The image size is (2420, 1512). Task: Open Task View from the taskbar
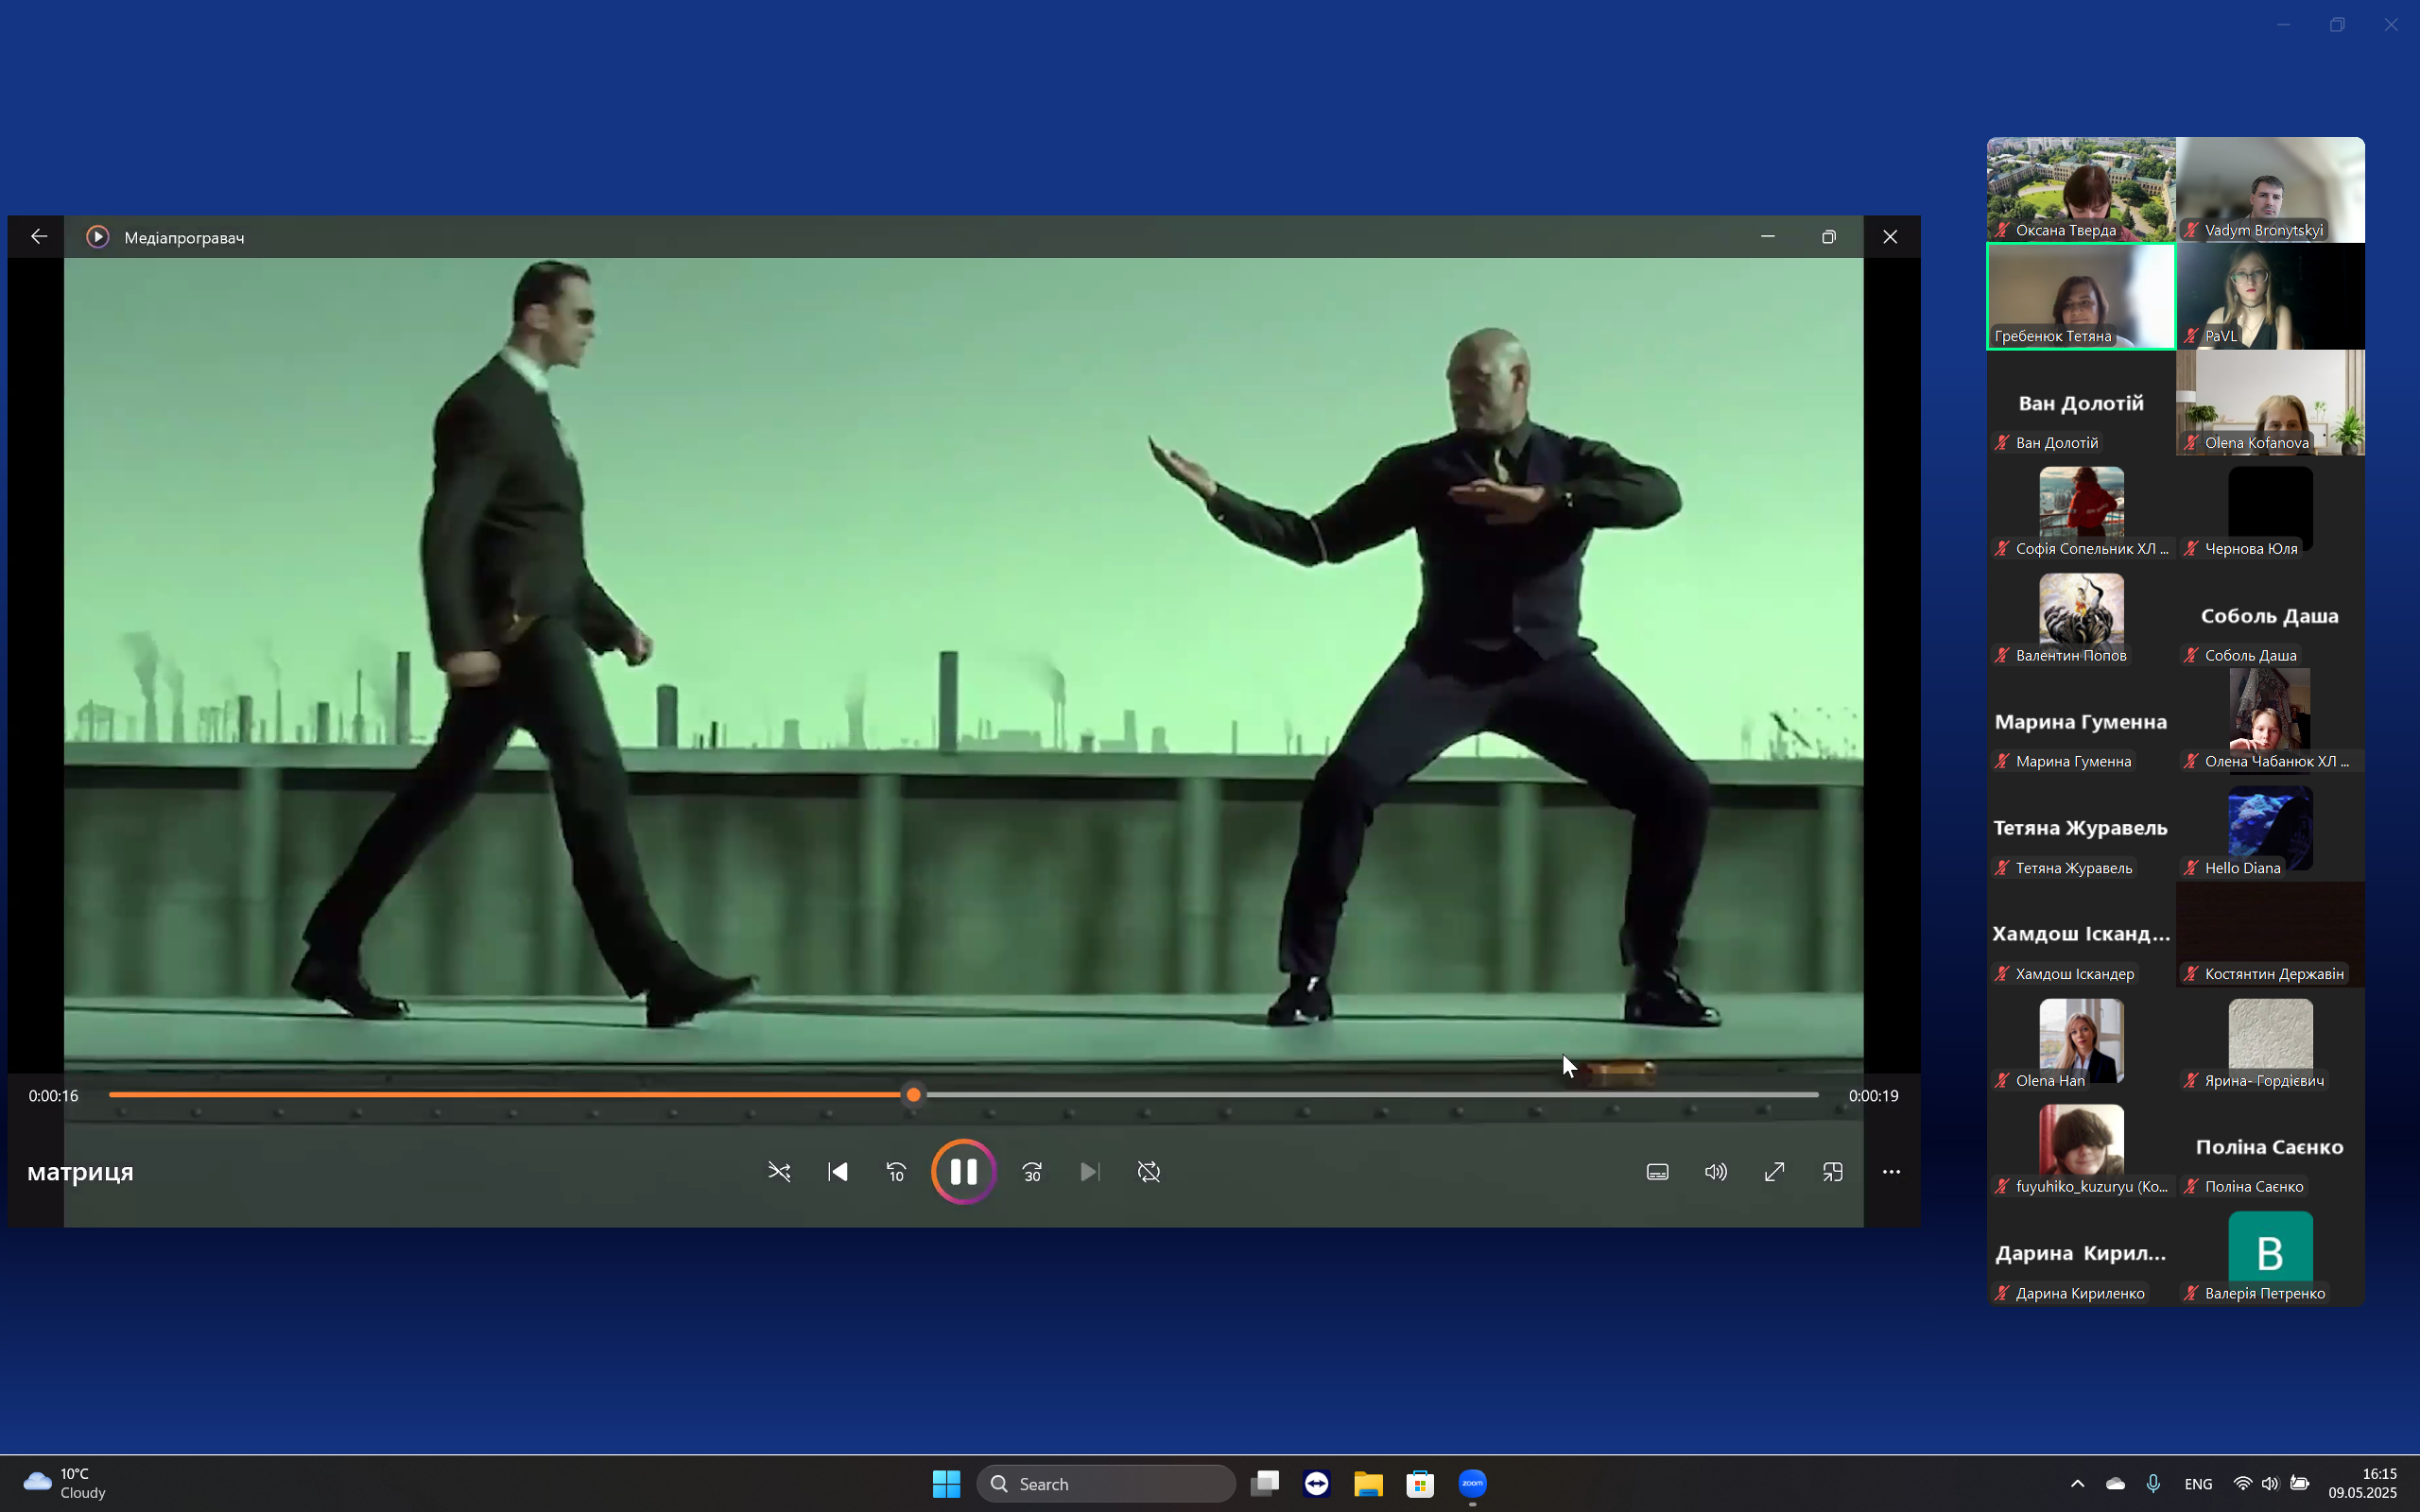click(x=1265, y=1484)
